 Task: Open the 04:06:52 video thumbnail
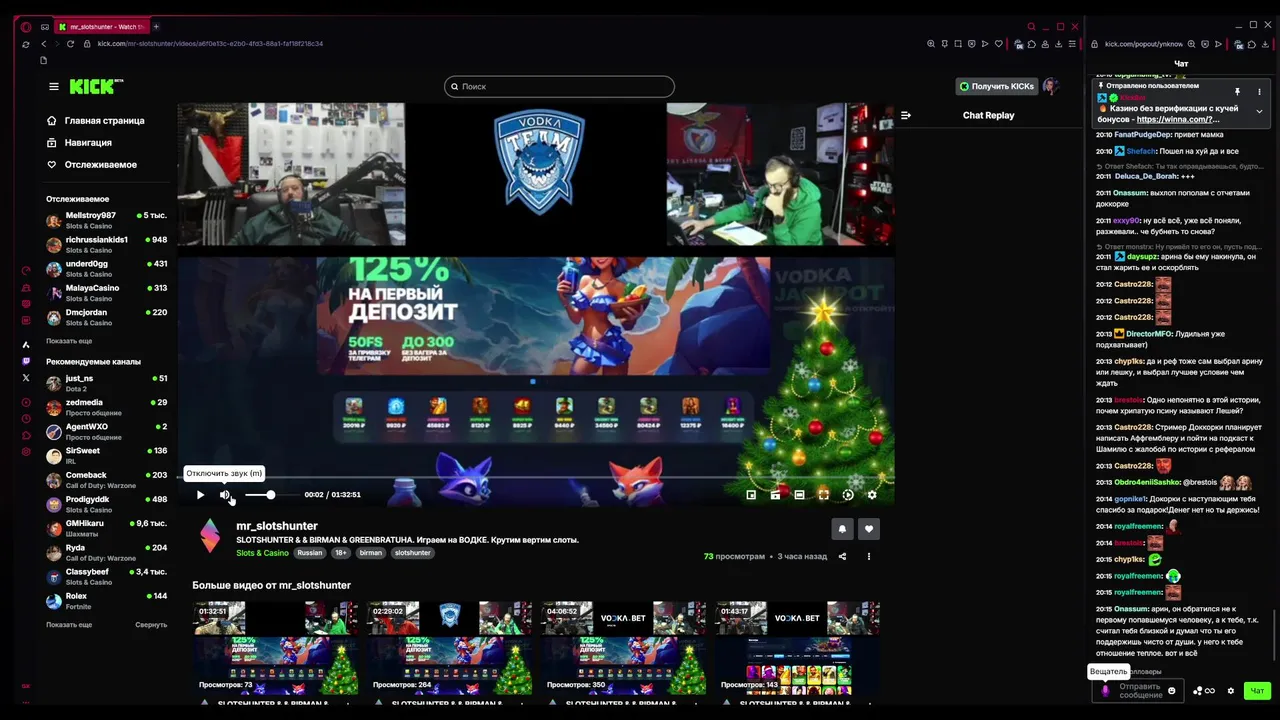pos(624,648)
